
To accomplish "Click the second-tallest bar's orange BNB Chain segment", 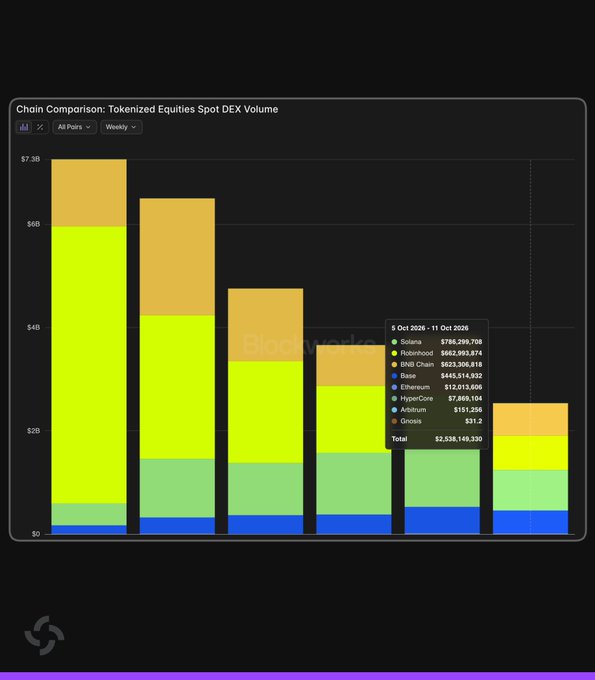I will click(177, 257).
